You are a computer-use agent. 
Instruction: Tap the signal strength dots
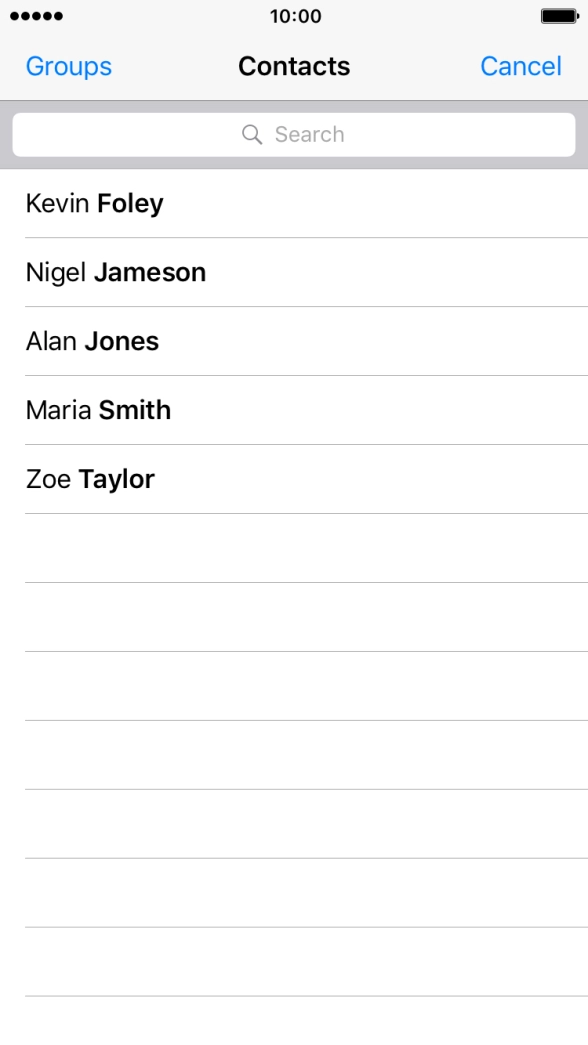coord(37,16)
